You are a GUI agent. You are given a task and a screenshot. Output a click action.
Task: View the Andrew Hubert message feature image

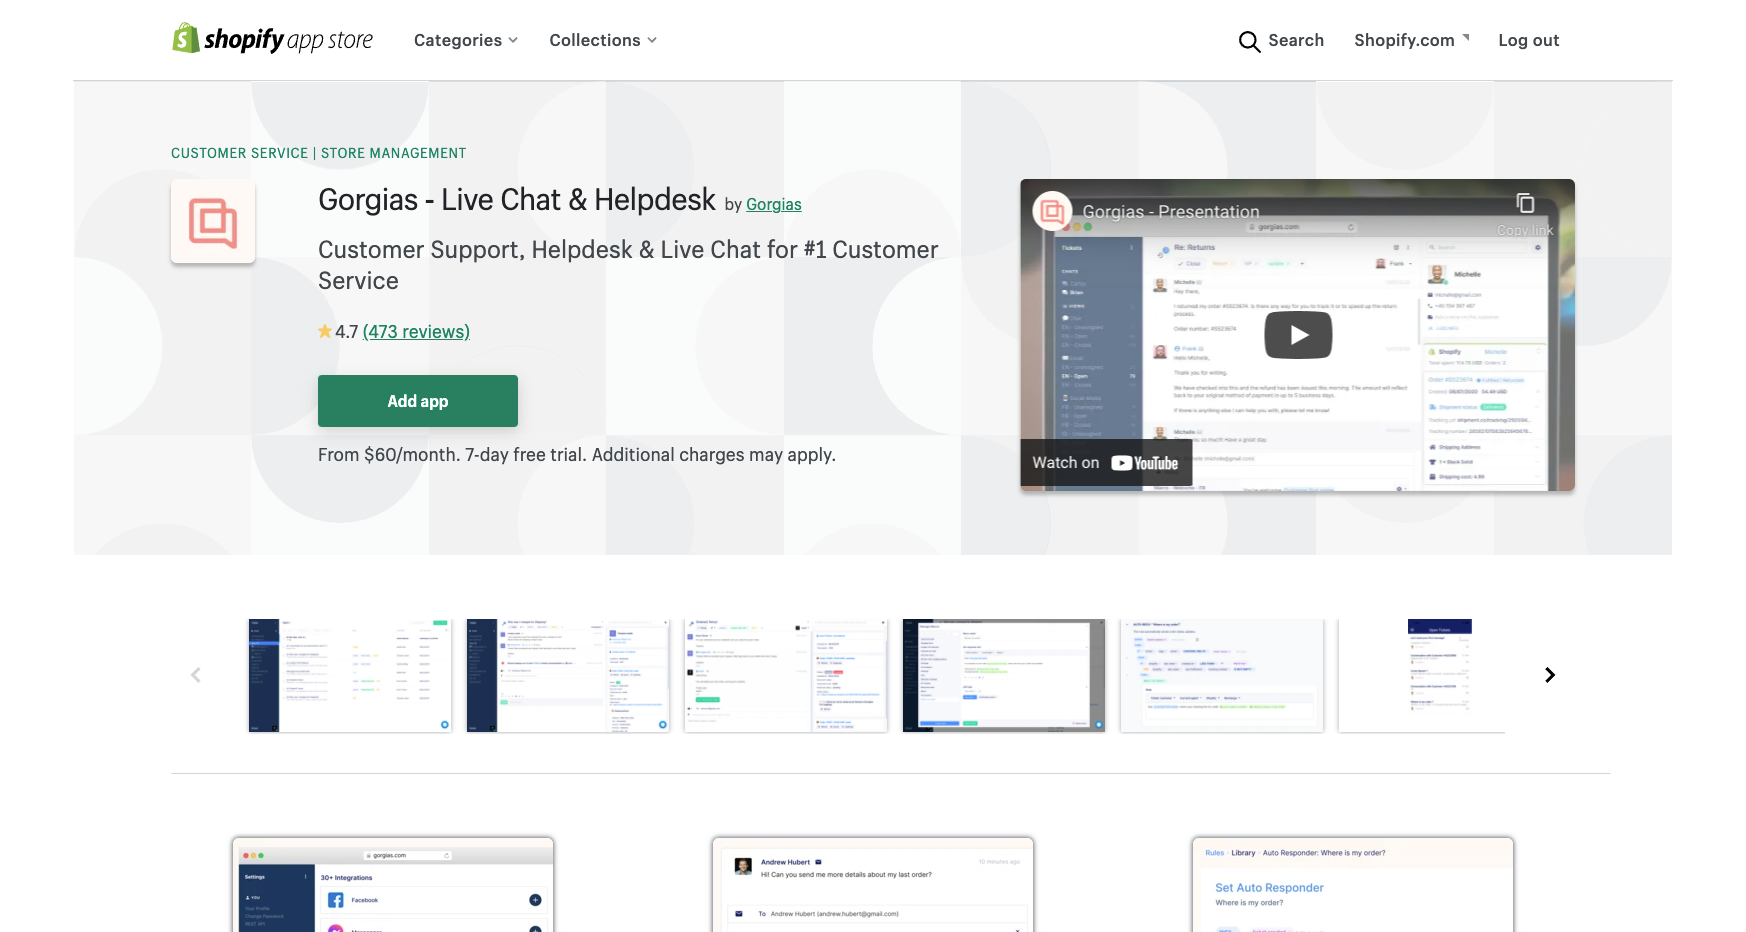[873, 885]
